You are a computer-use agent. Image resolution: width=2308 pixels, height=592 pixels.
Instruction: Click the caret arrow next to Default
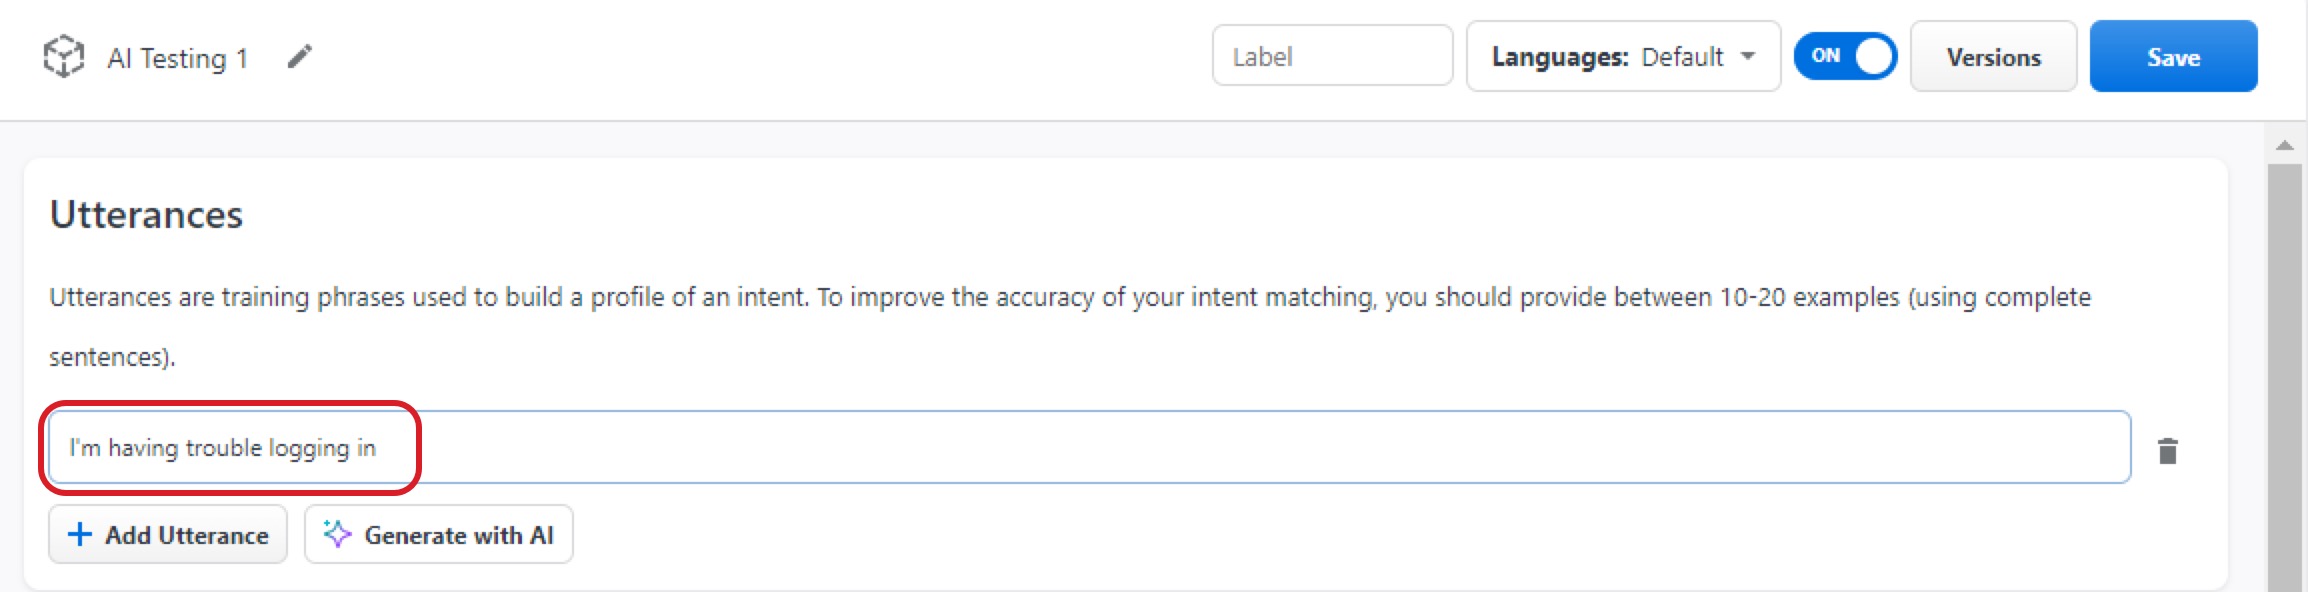(x=1748, y=56)
